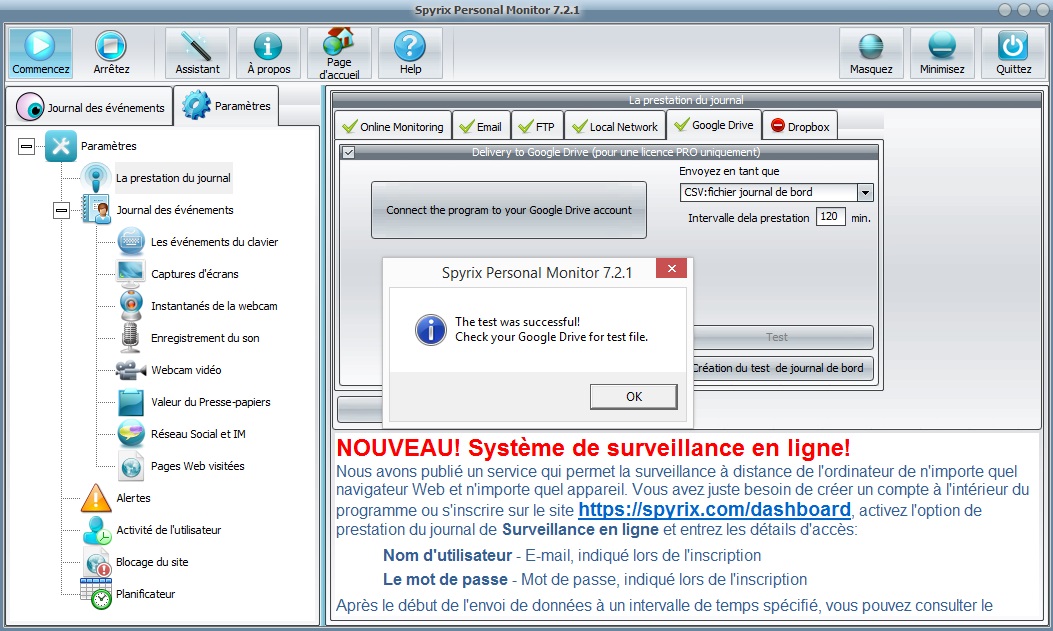This screenshot has width=1053, height=631.
Task: Click the Paramètres root tools icon
Action: coord(60,146)
